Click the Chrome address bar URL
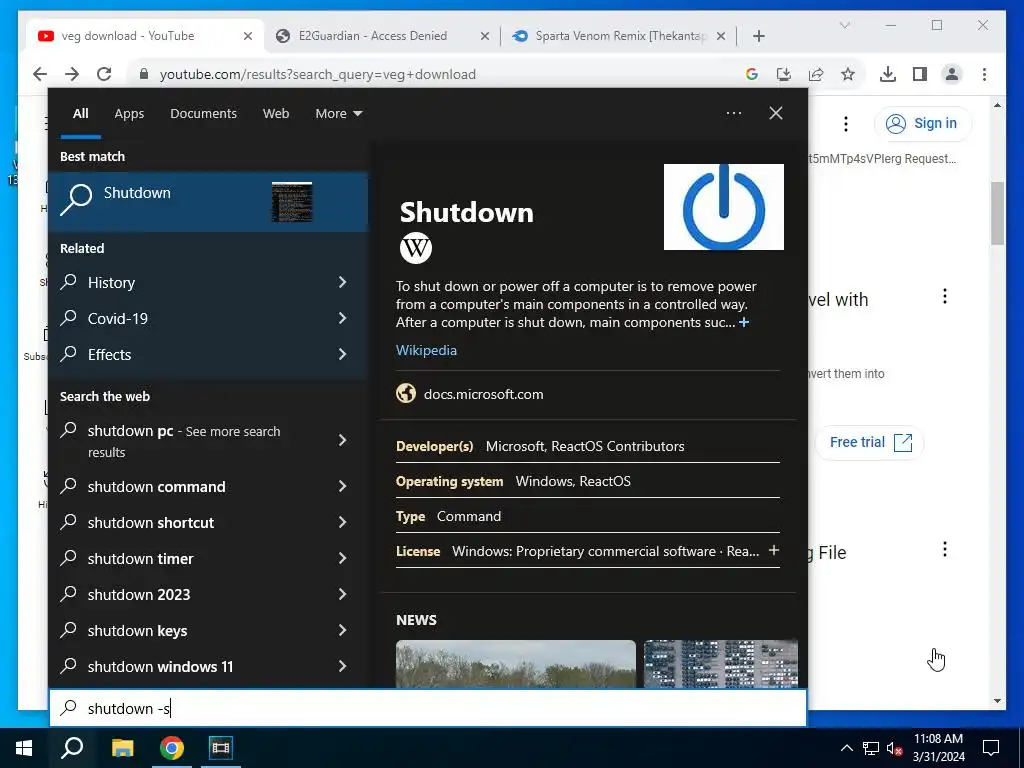Image resolution: width=1024 pixels, height=768 pixels. 317,74
